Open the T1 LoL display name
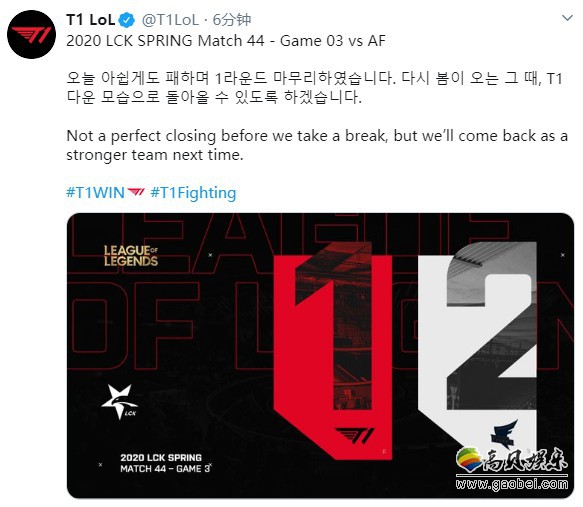The height and width of the screenshot is (507, 583). click(x=90, y=20)
